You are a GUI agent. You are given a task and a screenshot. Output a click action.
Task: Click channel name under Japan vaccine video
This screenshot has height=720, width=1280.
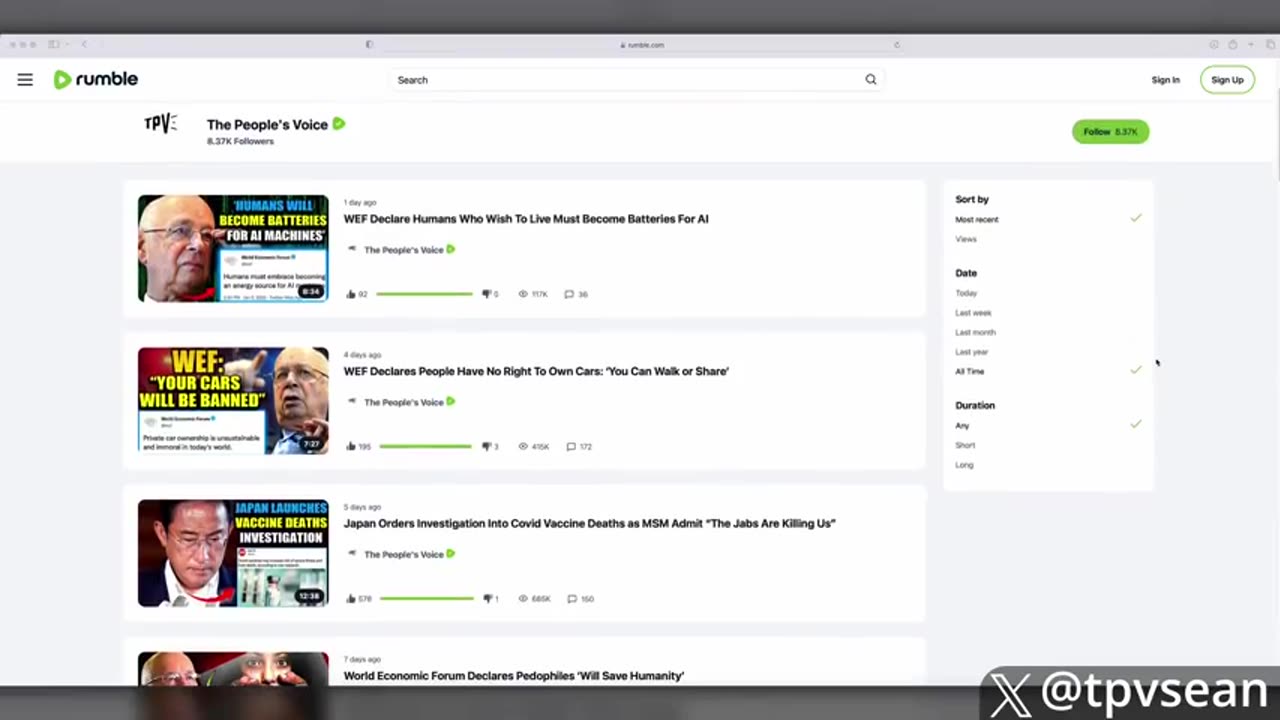coord(403,554)
